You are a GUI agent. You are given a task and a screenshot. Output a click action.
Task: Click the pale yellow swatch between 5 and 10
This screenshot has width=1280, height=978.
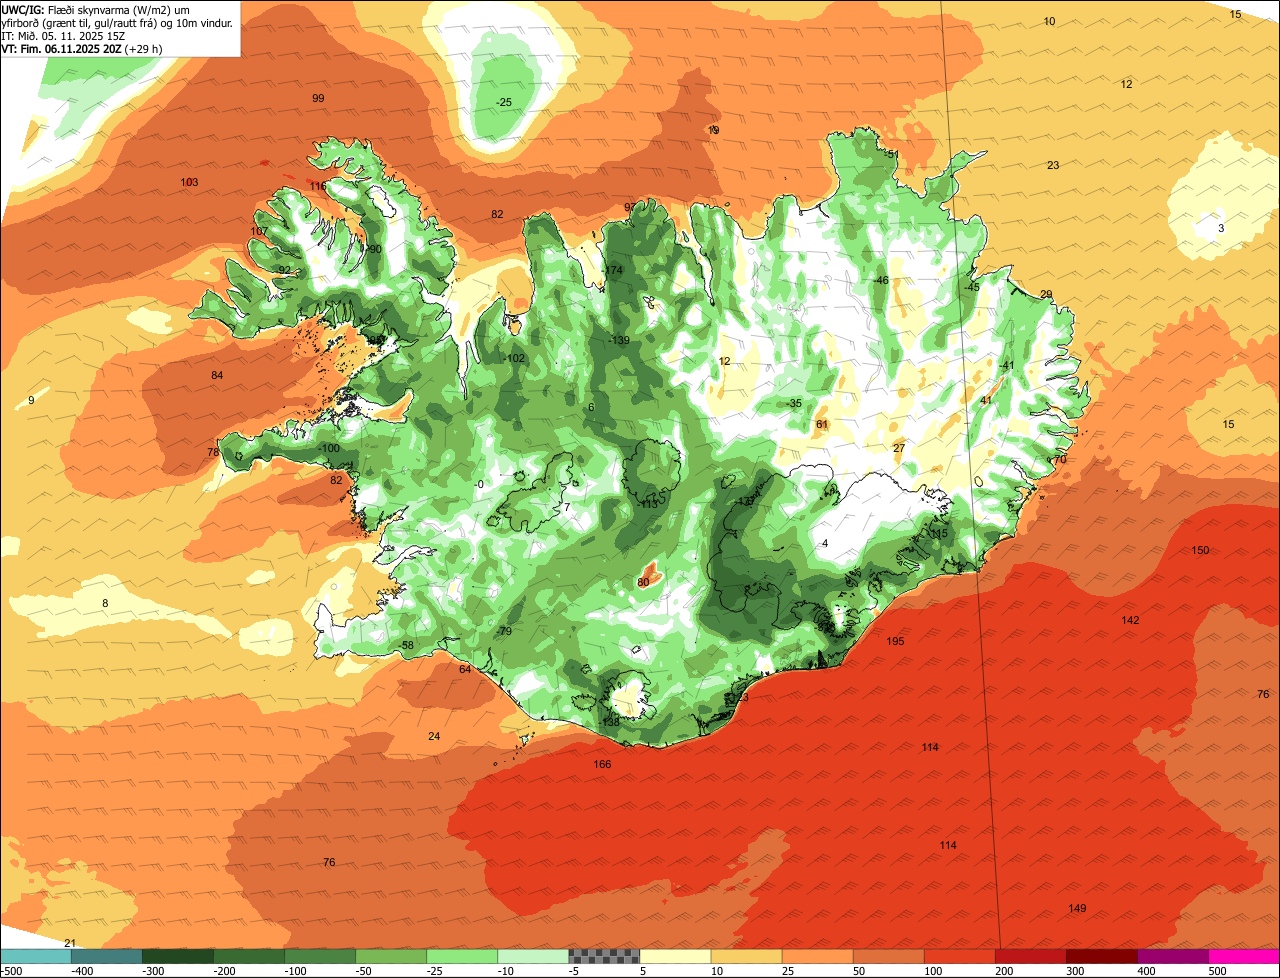(x=675, y=956)
